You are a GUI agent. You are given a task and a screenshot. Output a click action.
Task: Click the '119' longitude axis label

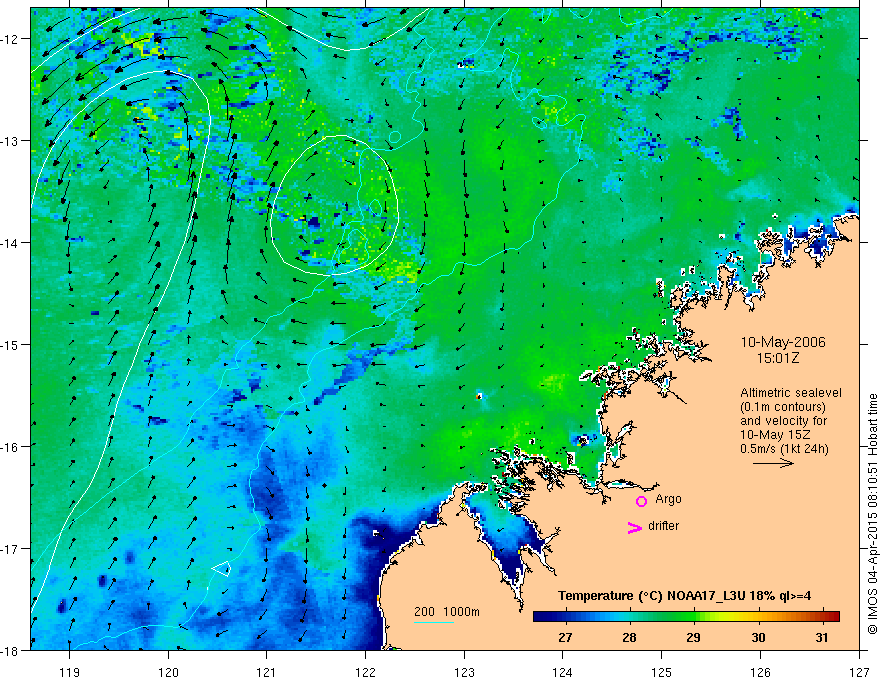click(70, 672)
